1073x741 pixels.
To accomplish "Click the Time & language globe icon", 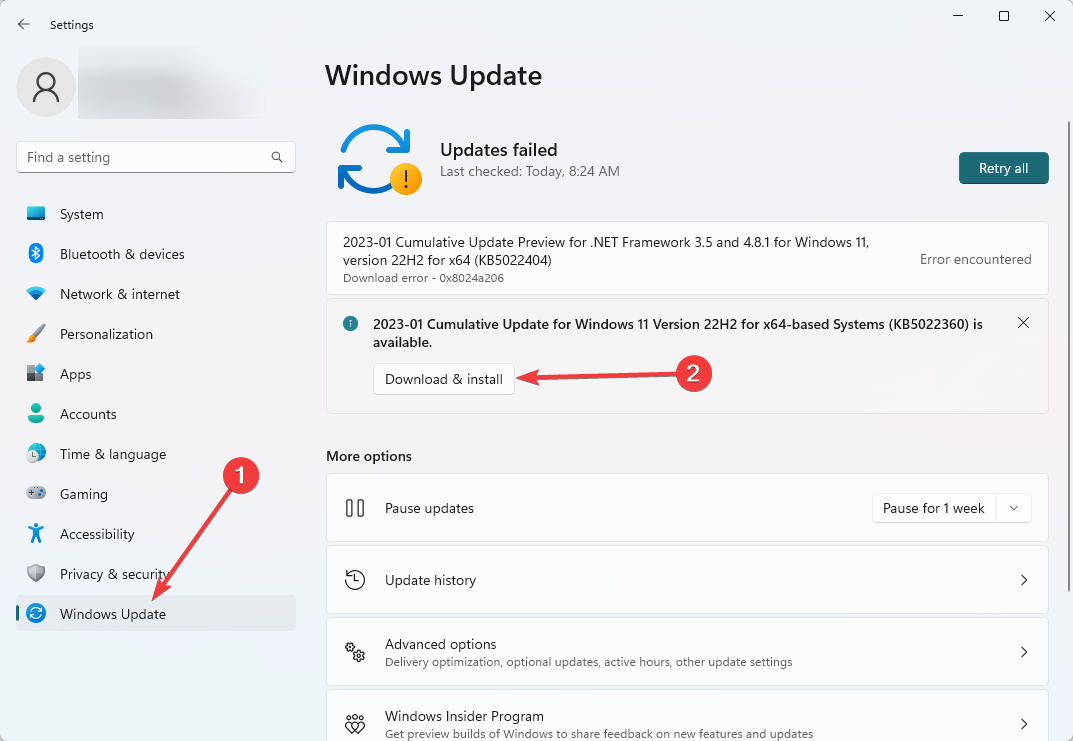I will [x=36, y=454].
